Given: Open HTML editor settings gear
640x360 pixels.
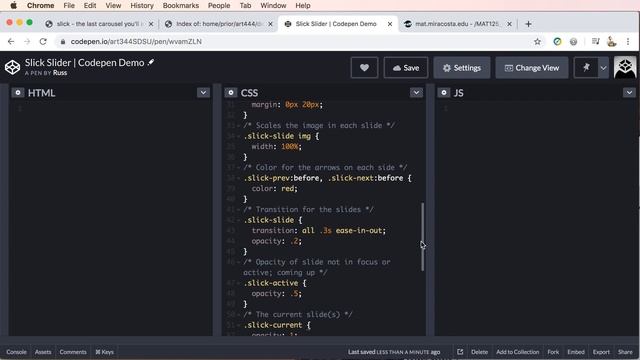Looking at the screenshot, I should click(x=18, y=93).
